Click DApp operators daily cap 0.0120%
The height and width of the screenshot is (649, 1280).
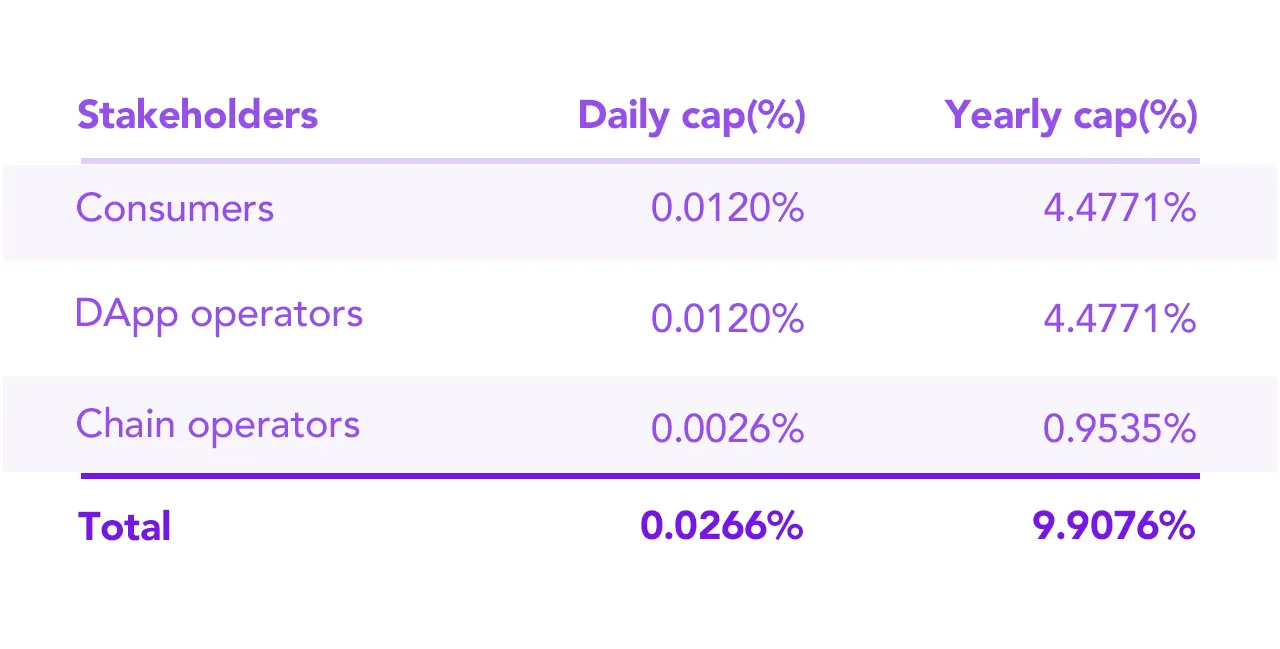tap(728, 319)
